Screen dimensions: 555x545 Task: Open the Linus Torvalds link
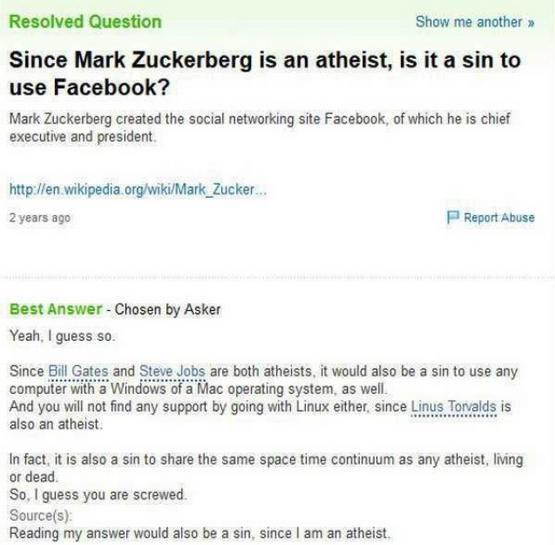pyautogui.click(x=453, y=406)
